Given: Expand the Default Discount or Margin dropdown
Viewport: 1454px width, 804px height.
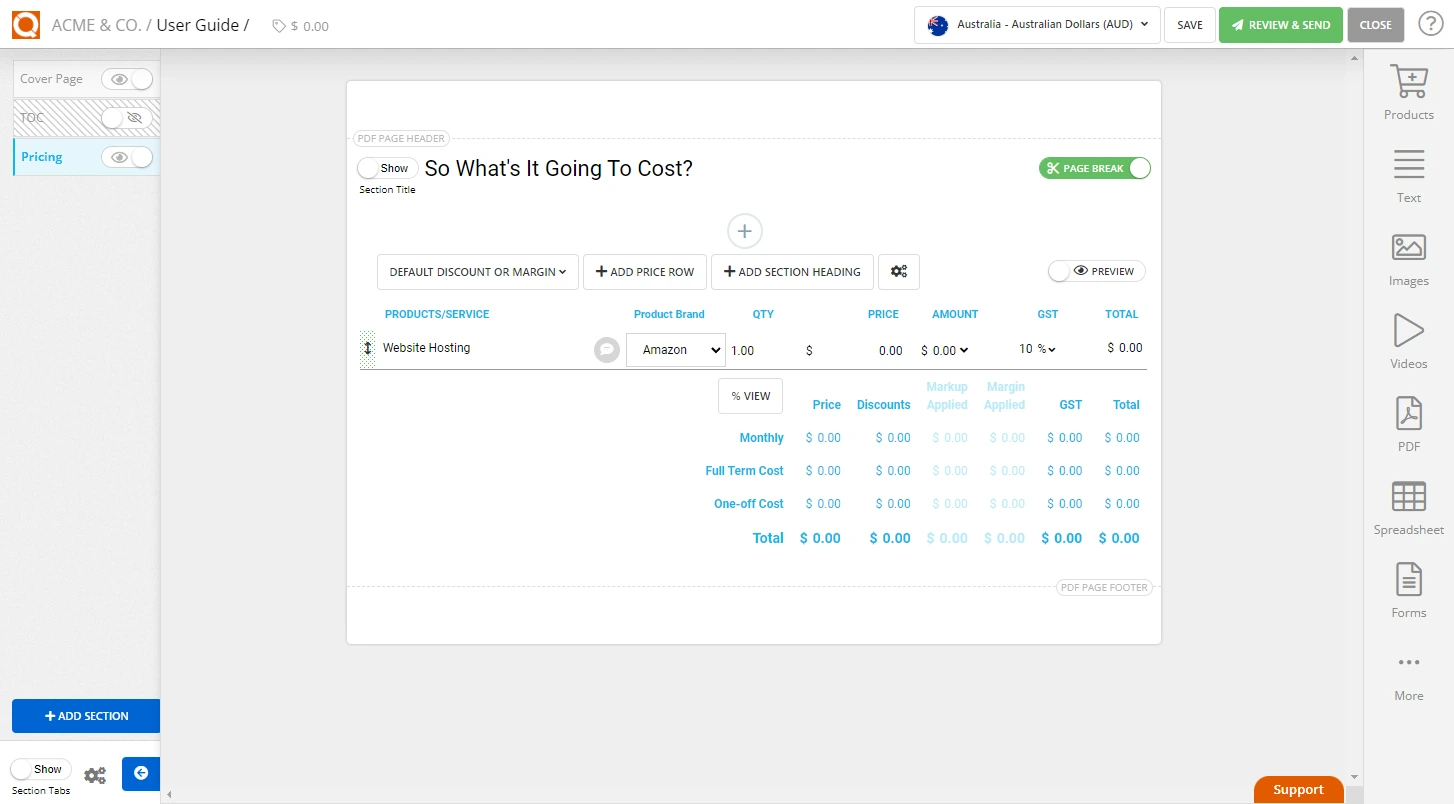Looking at the screenshot, I should pos(477,272).
